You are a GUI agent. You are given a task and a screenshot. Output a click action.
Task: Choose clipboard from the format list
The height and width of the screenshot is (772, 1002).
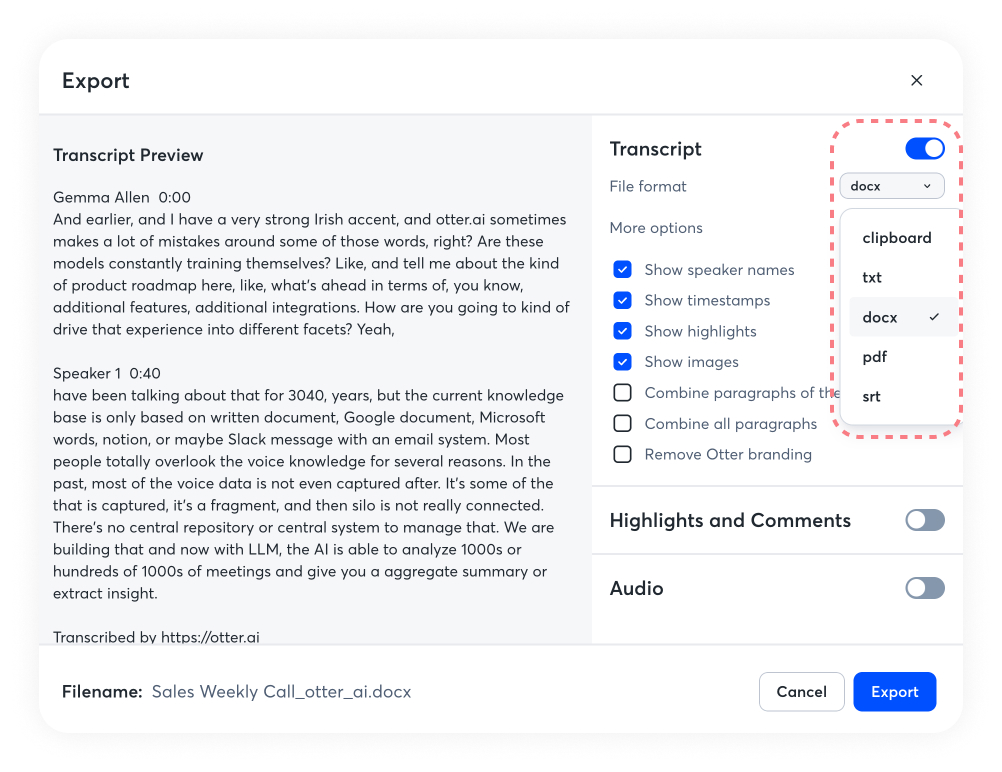coord(897,238)
